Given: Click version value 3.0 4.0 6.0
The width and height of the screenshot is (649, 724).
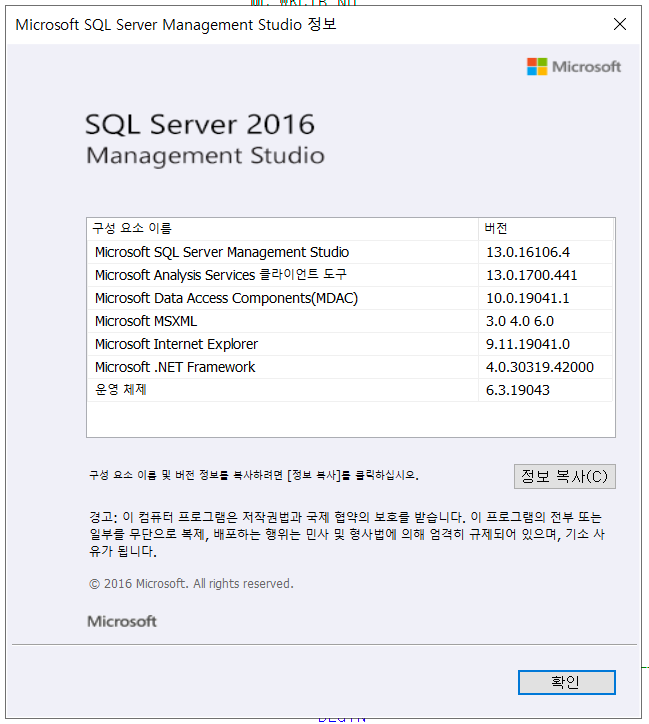Looking at the screenshot, I should (520, 321).
